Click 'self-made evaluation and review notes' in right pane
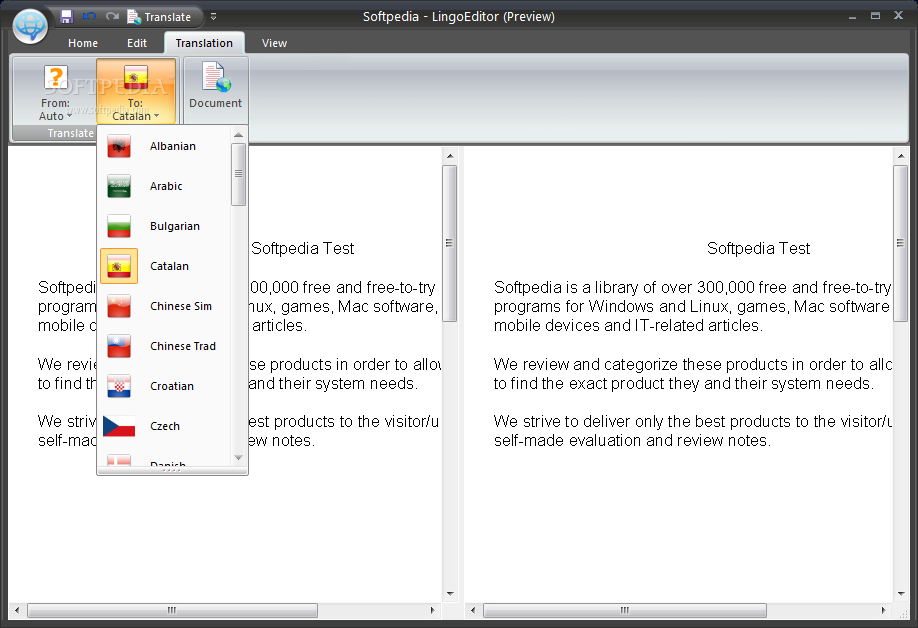918x628 pixels. point(632,441)
